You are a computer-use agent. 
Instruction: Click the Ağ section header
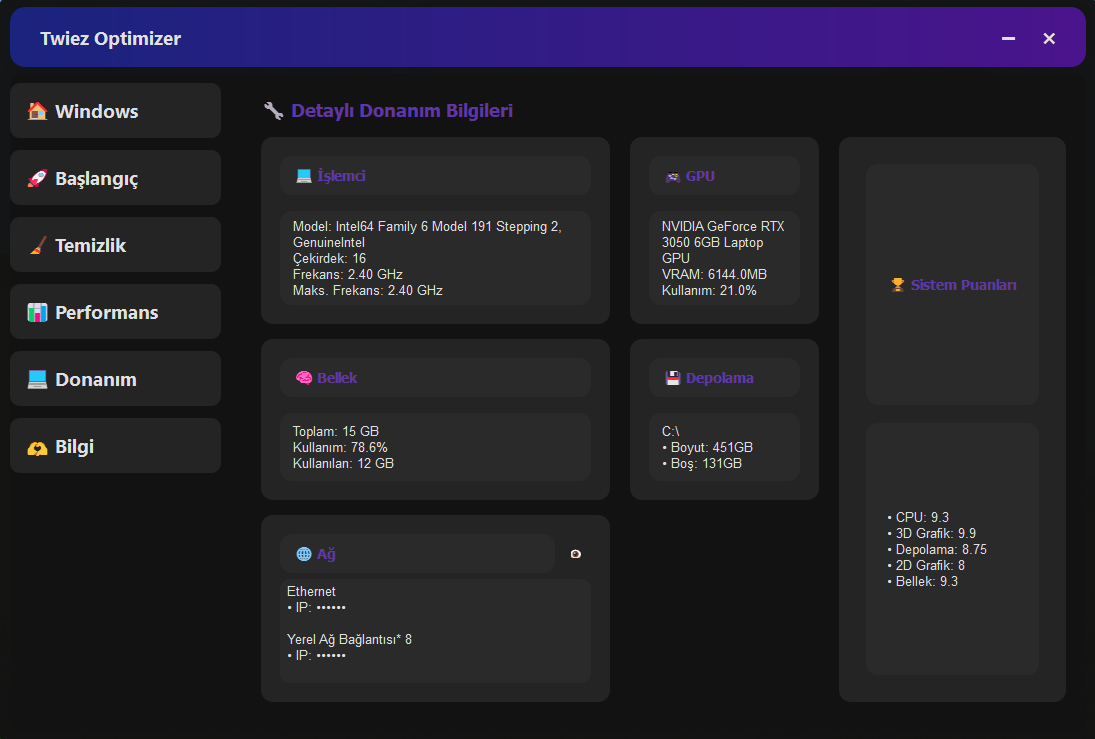coord(417,554)
